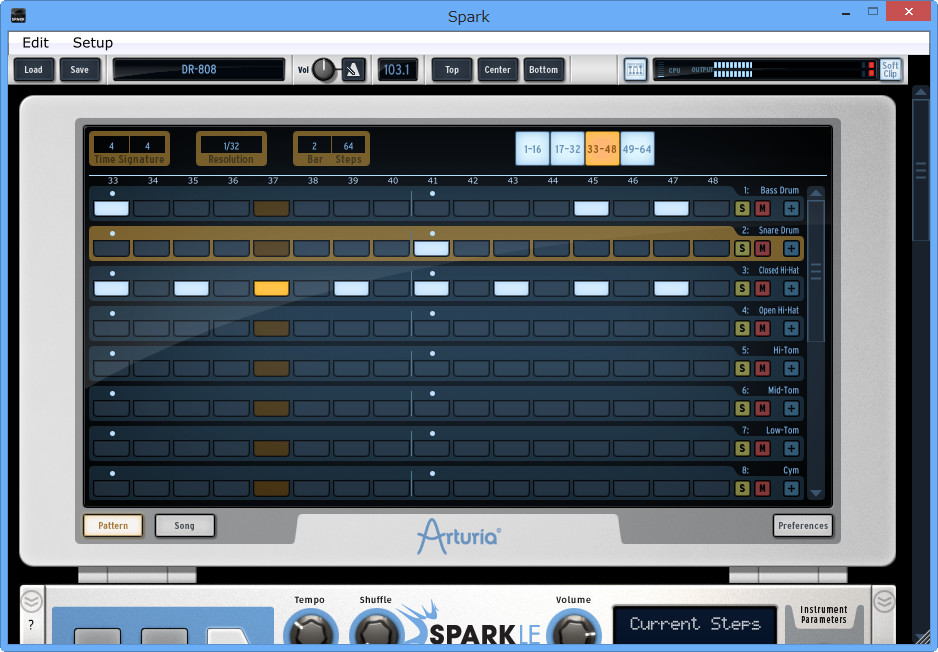Viewport: 938px width, 652px height.
Task: Expand the Bass Drum plus icon
Action: [x=791, y=208]
